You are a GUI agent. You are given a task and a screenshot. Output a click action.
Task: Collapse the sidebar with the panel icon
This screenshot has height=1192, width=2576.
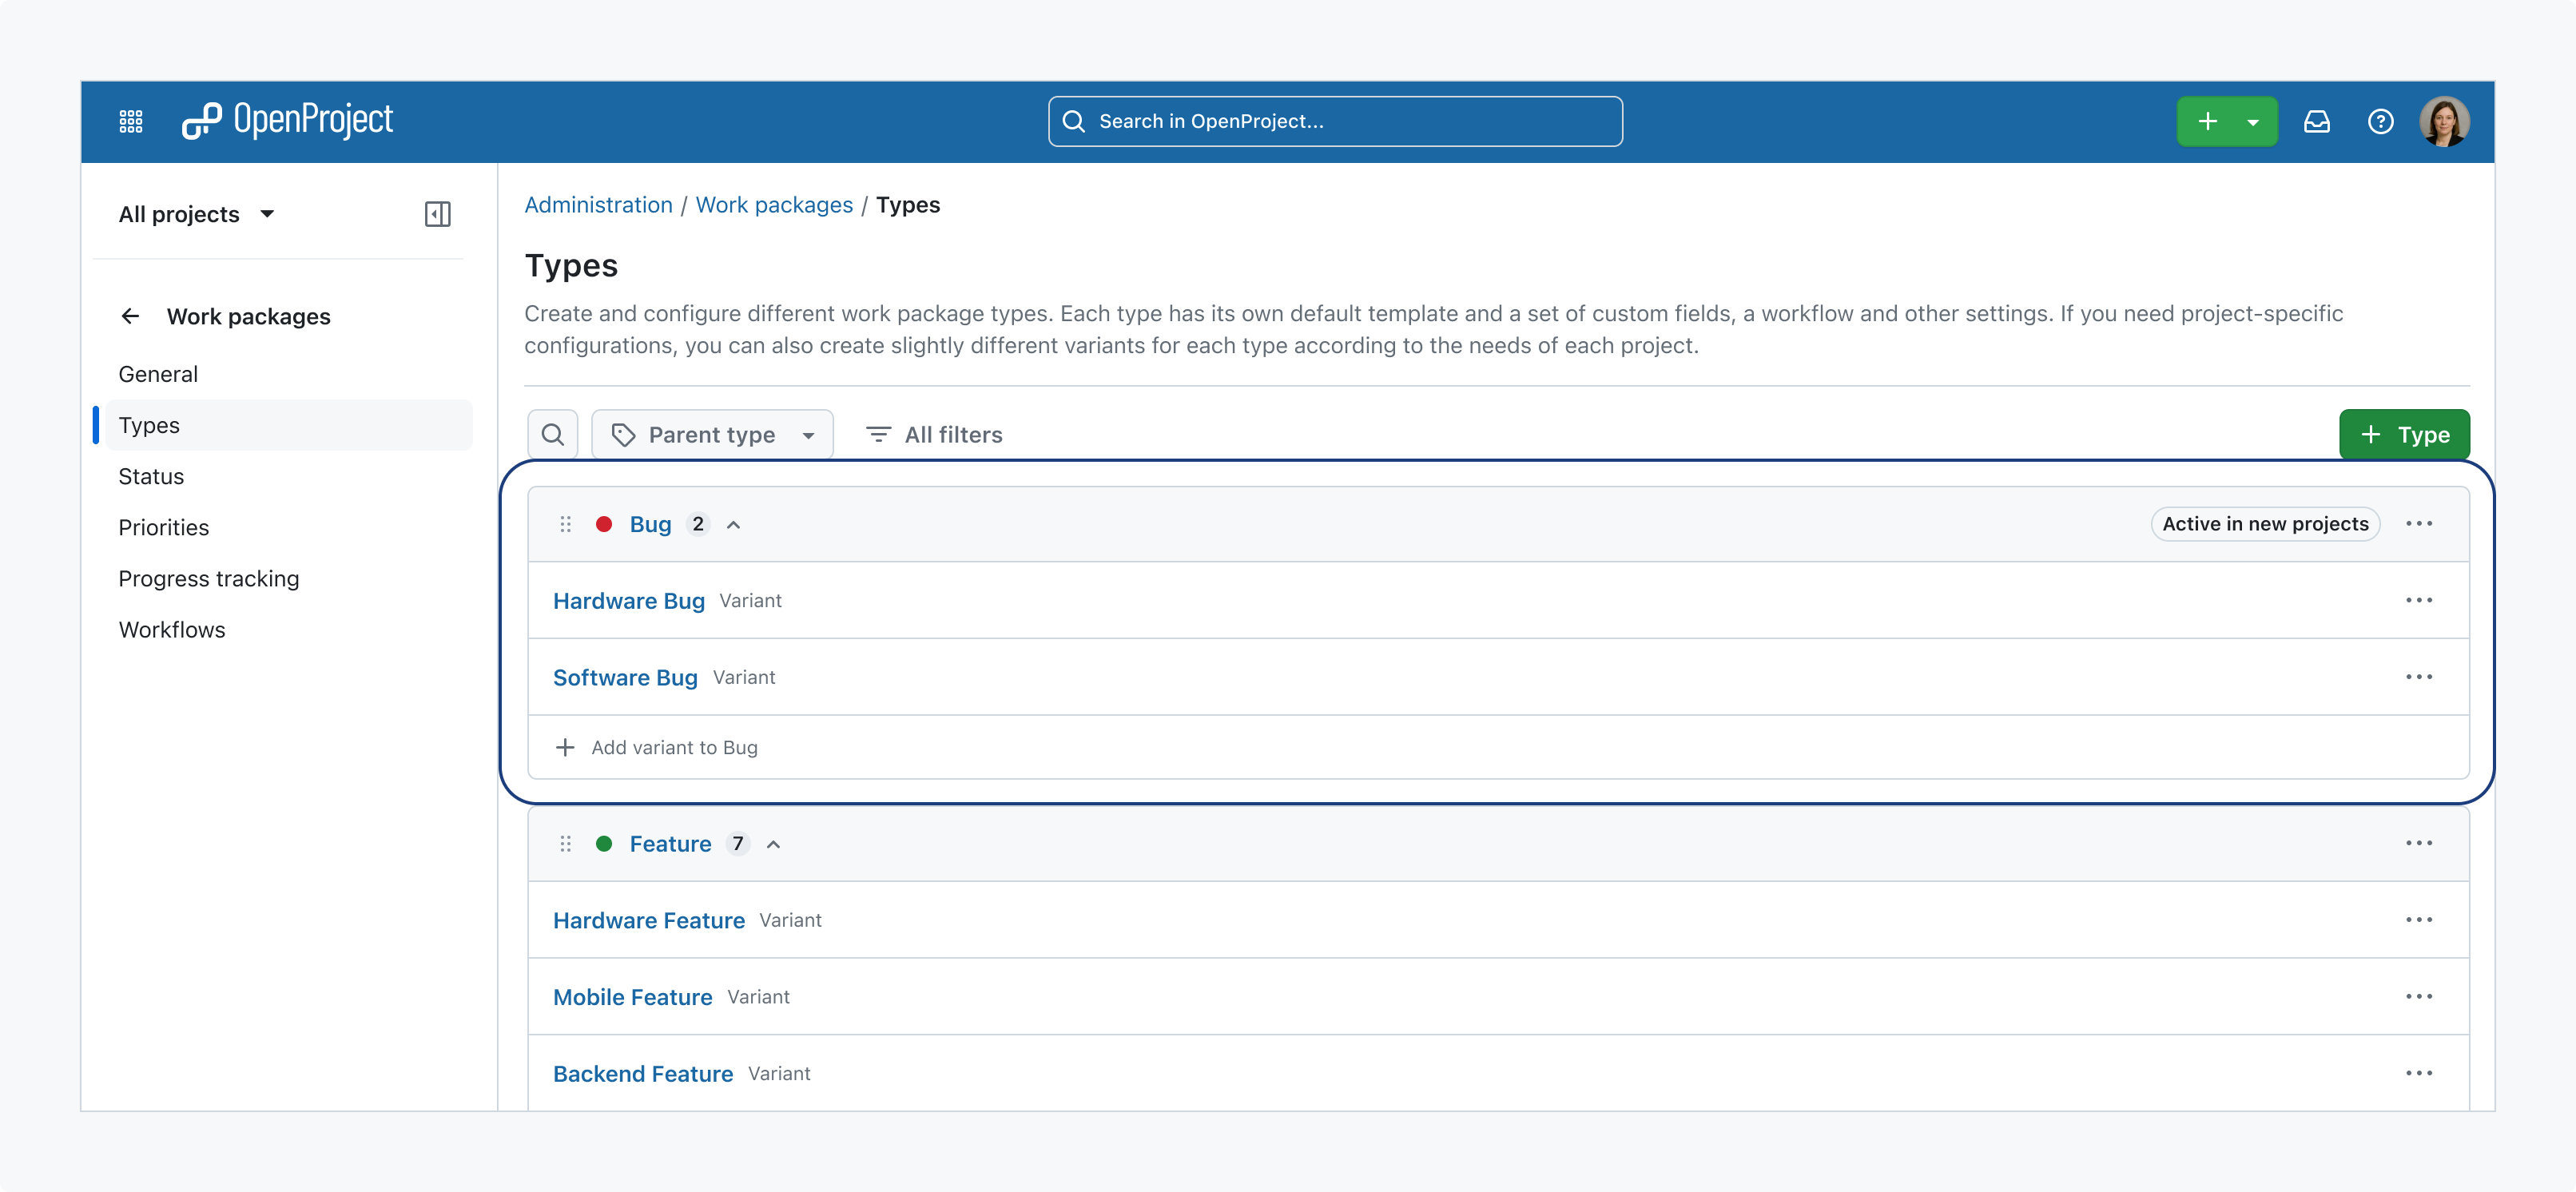437,214
